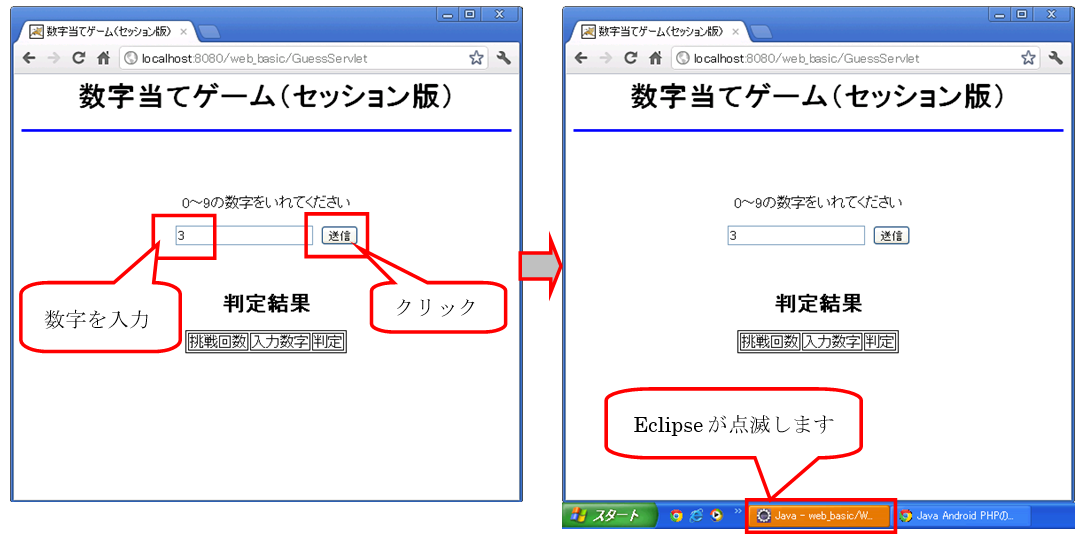Launch Chrome from the quick launch bar
The height and width of the screenshot is (541, 1084).
676,516
